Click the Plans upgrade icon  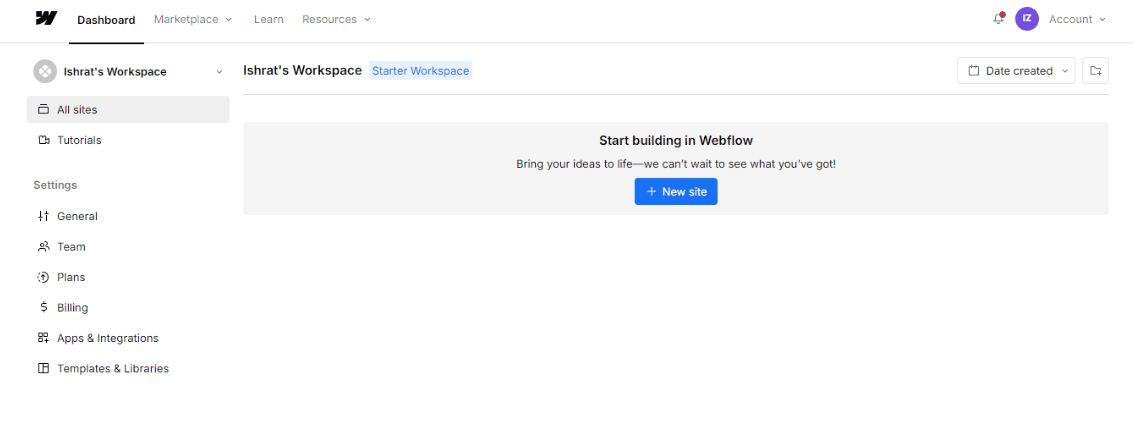(43, 277)
